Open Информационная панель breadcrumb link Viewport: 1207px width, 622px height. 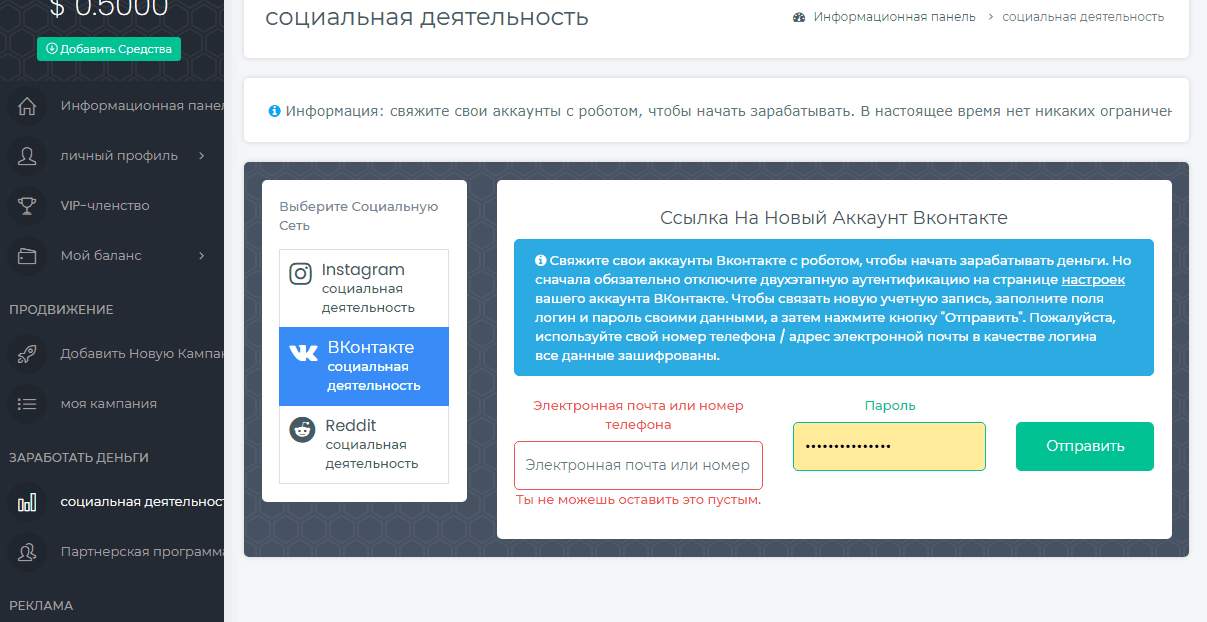click(x=894, y=17)
